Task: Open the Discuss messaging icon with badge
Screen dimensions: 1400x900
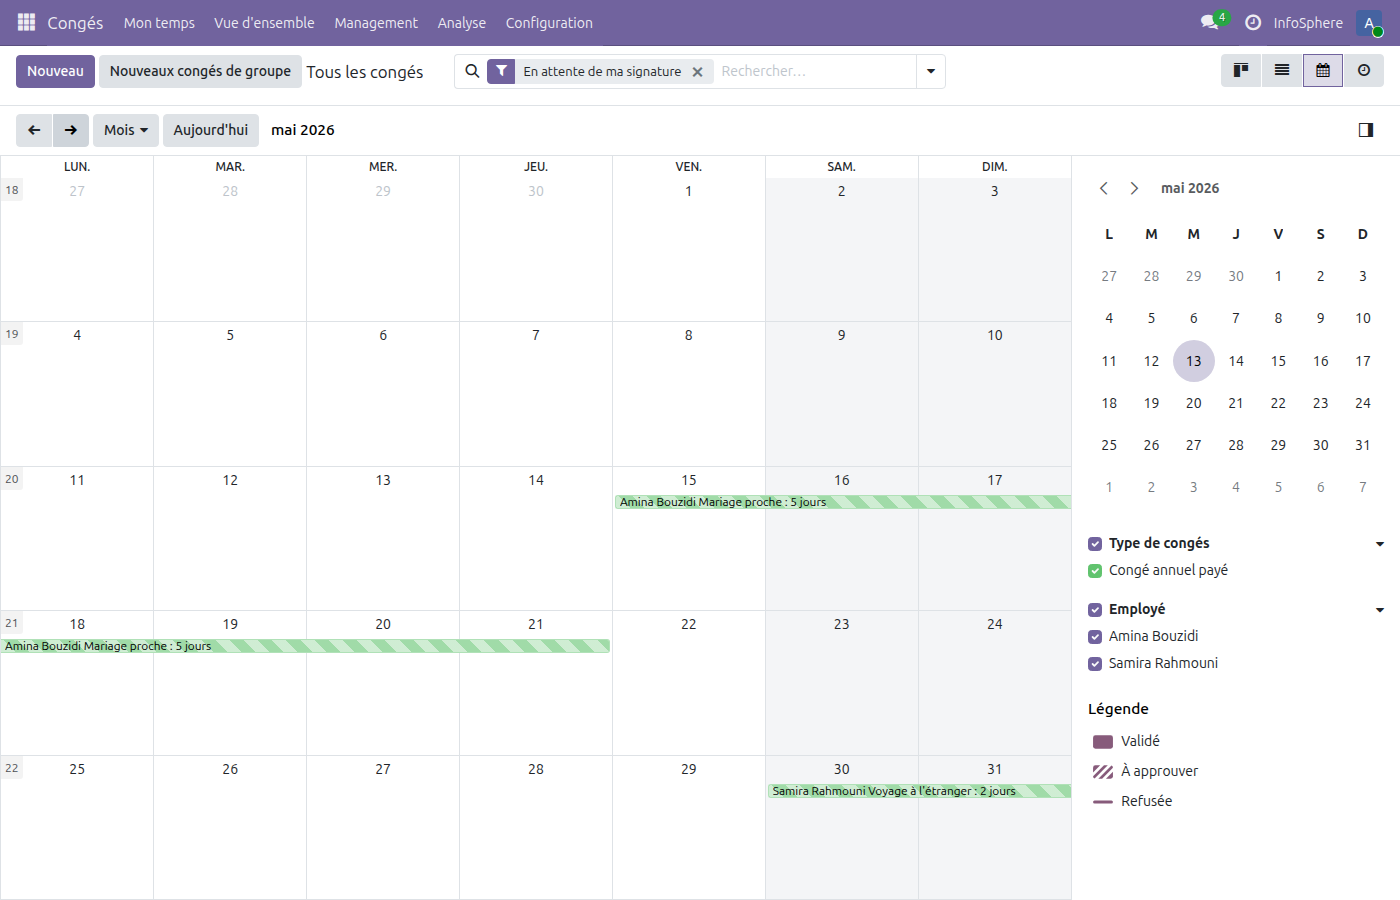Action: (x=1208, y=22)
